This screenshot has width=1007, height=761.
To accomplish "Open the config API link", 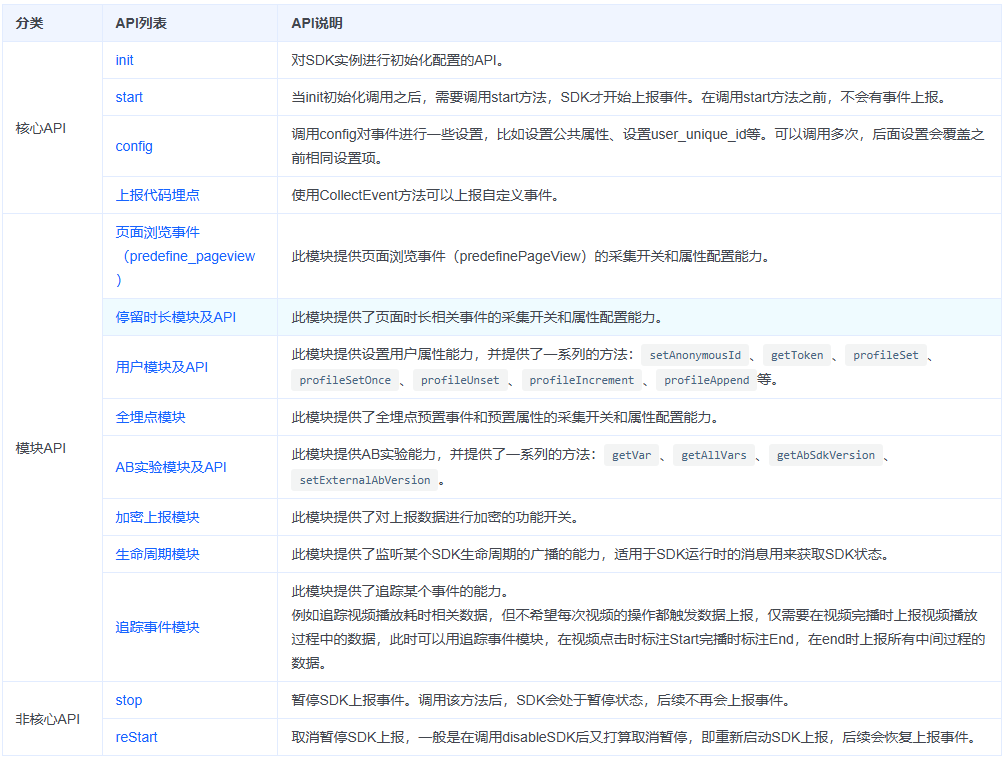I will tap(134, 146).
